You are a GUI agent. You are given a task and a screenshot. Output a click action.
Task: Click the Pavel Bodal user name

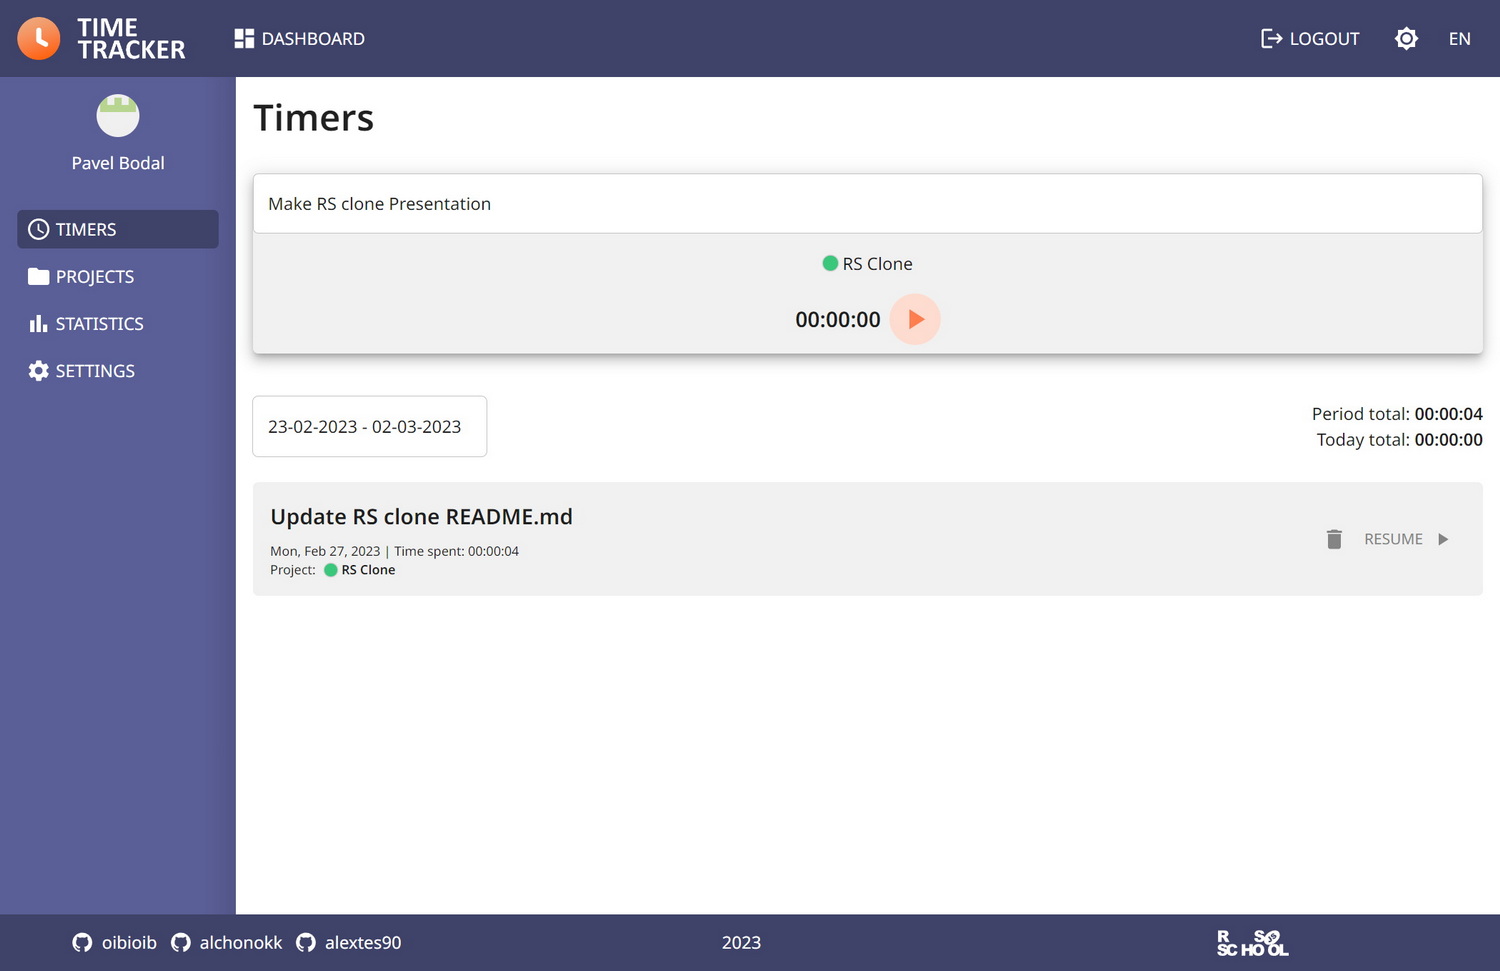[118, 163]
